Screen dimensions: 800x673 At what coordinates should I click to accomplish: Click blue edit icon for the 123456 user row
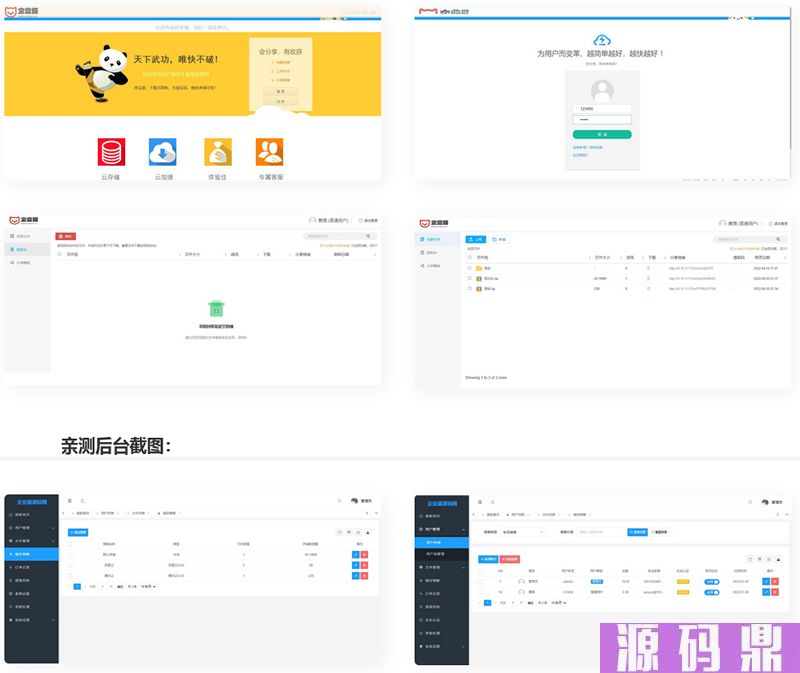tap(766, 592)
